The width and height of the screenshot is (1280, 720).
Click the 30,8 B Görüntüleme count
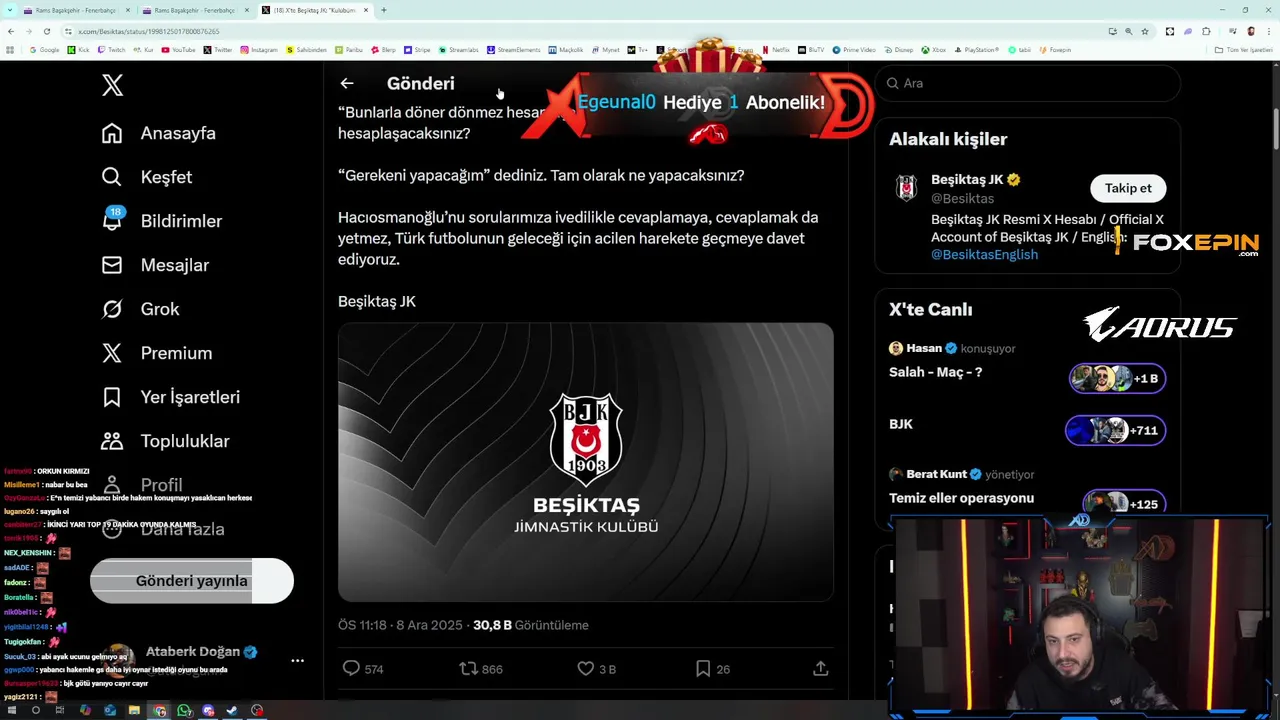point(531,625)
